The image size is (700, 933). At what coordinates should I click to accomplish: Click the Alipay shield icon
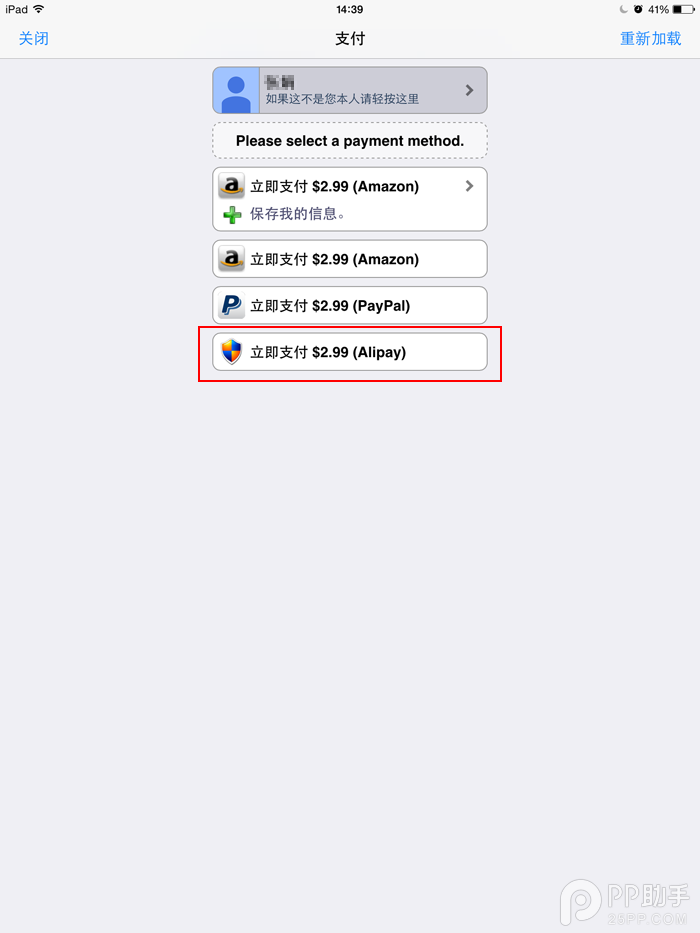232,352
